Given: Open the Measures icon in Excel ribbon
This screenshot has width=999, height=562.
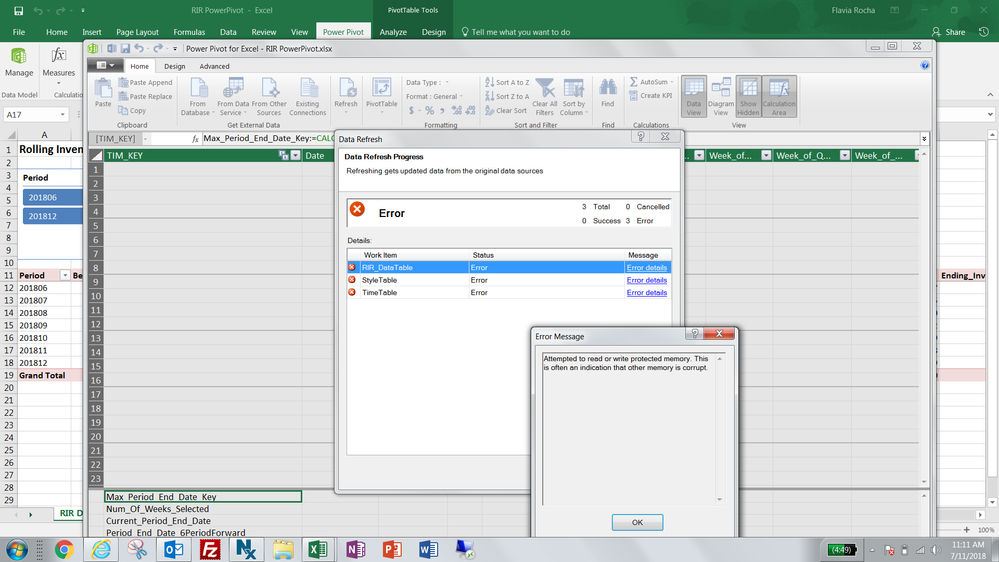Looking at the screenshot, I should pyautogui.click(x=59, y=64).
